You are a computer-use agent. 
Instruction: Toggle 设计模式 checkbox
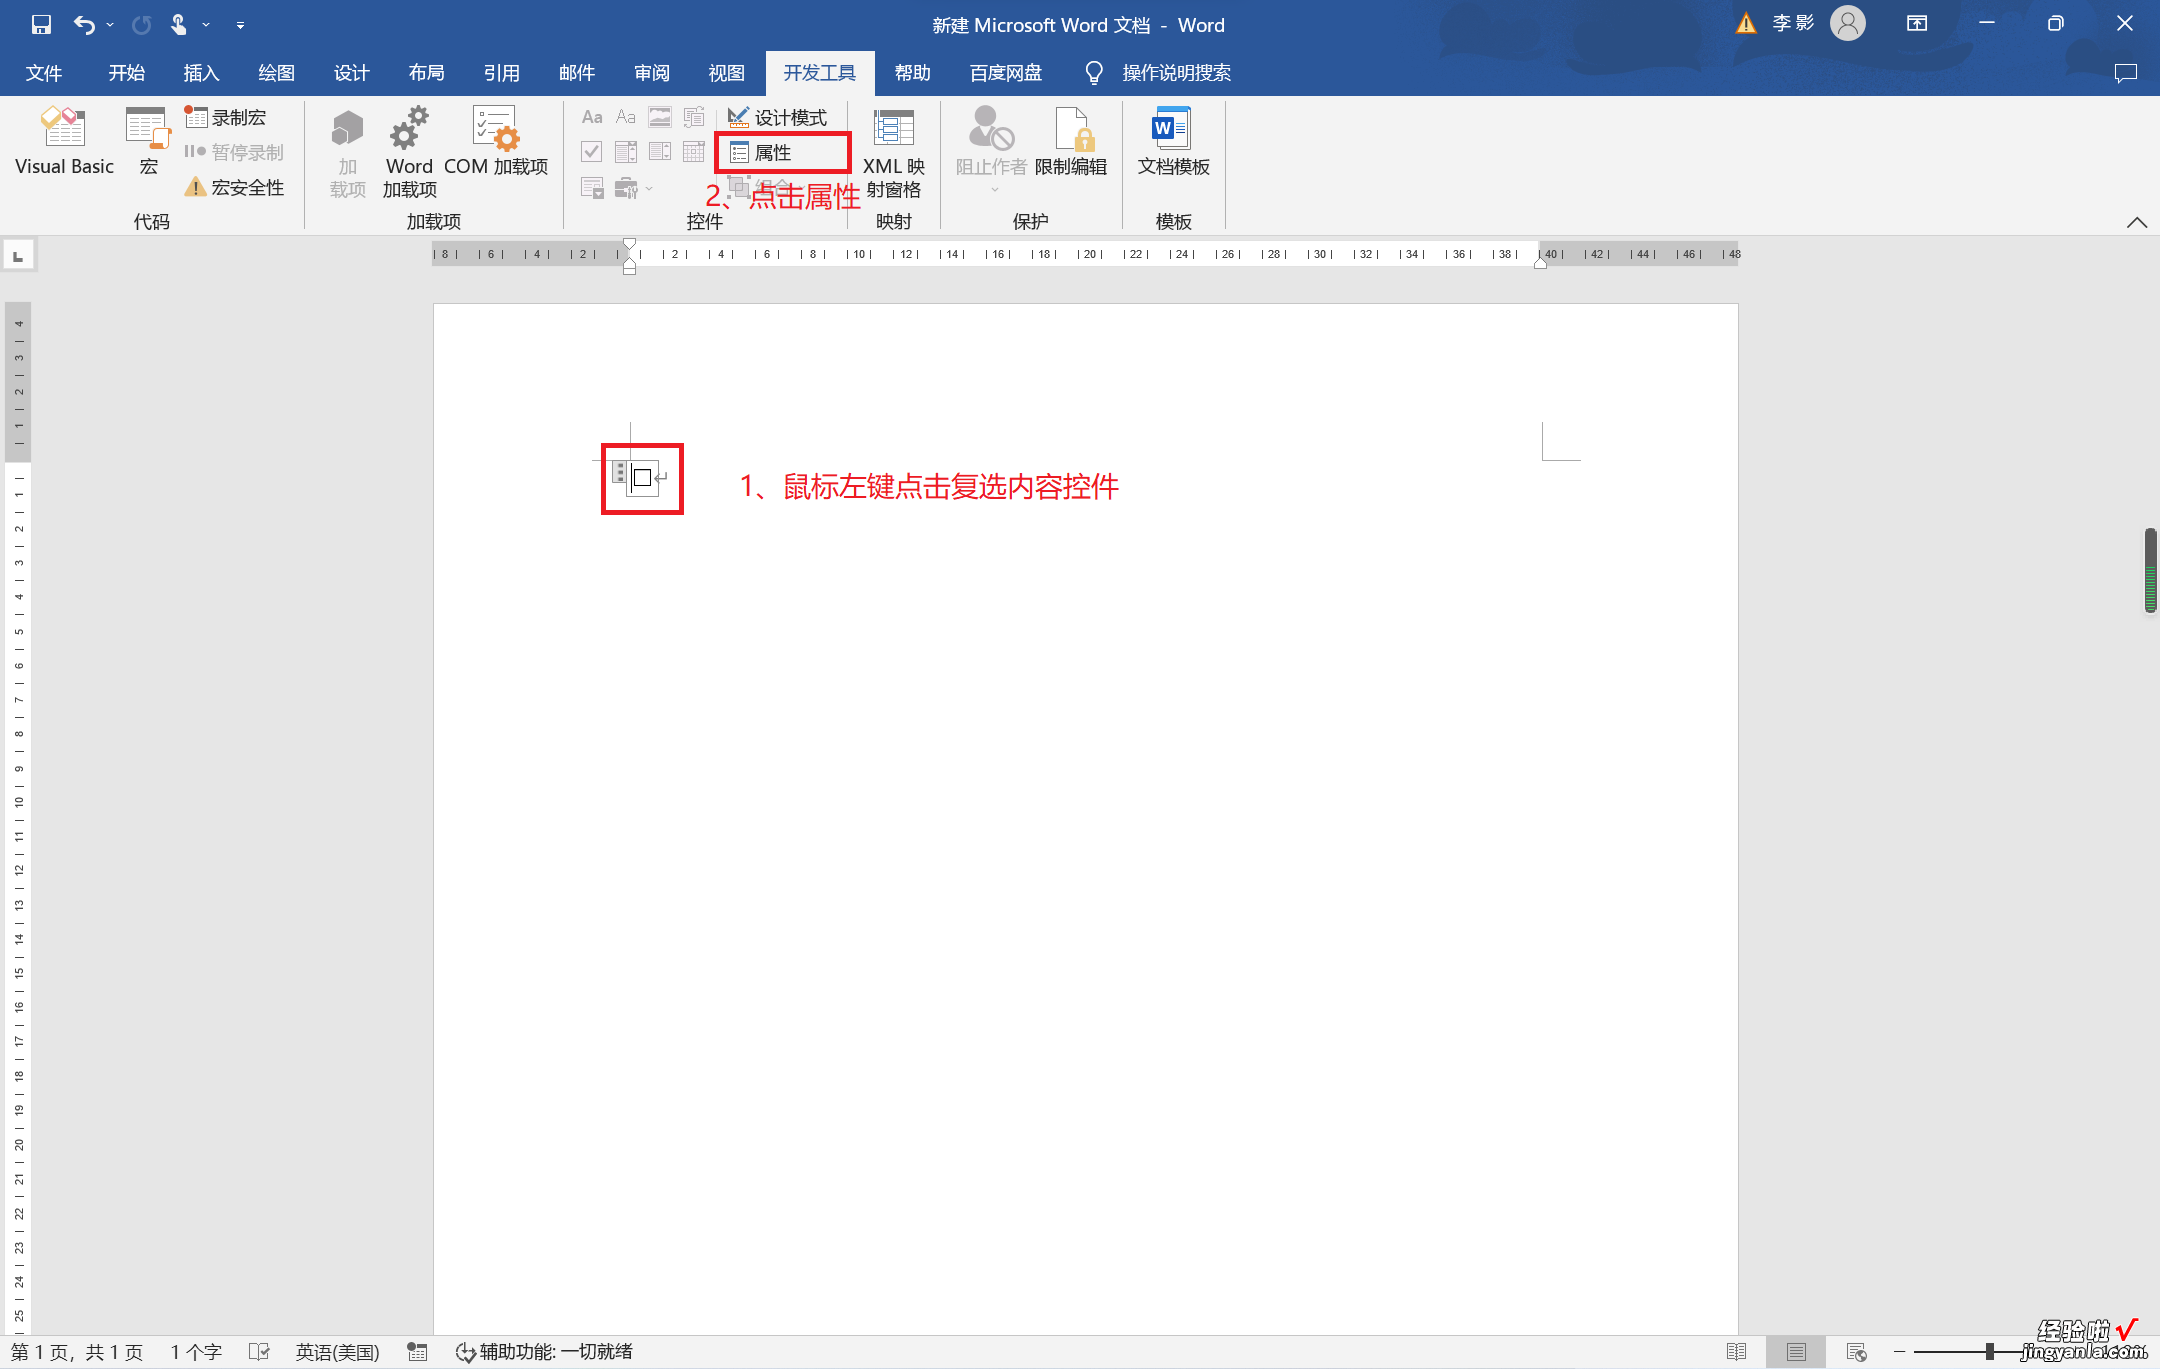(x=782, y=115)
